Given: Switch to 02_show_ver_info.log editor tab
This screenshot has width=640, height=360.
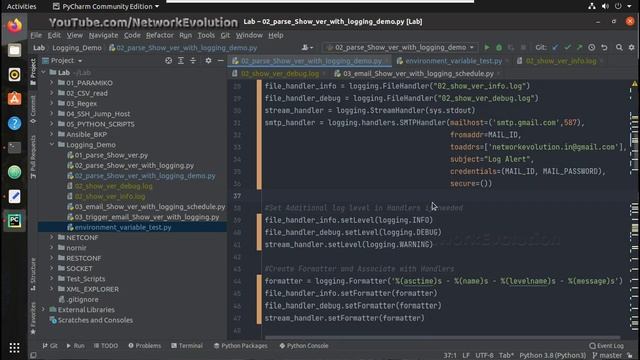Looking at the screenshot, I should pos(560,61).
